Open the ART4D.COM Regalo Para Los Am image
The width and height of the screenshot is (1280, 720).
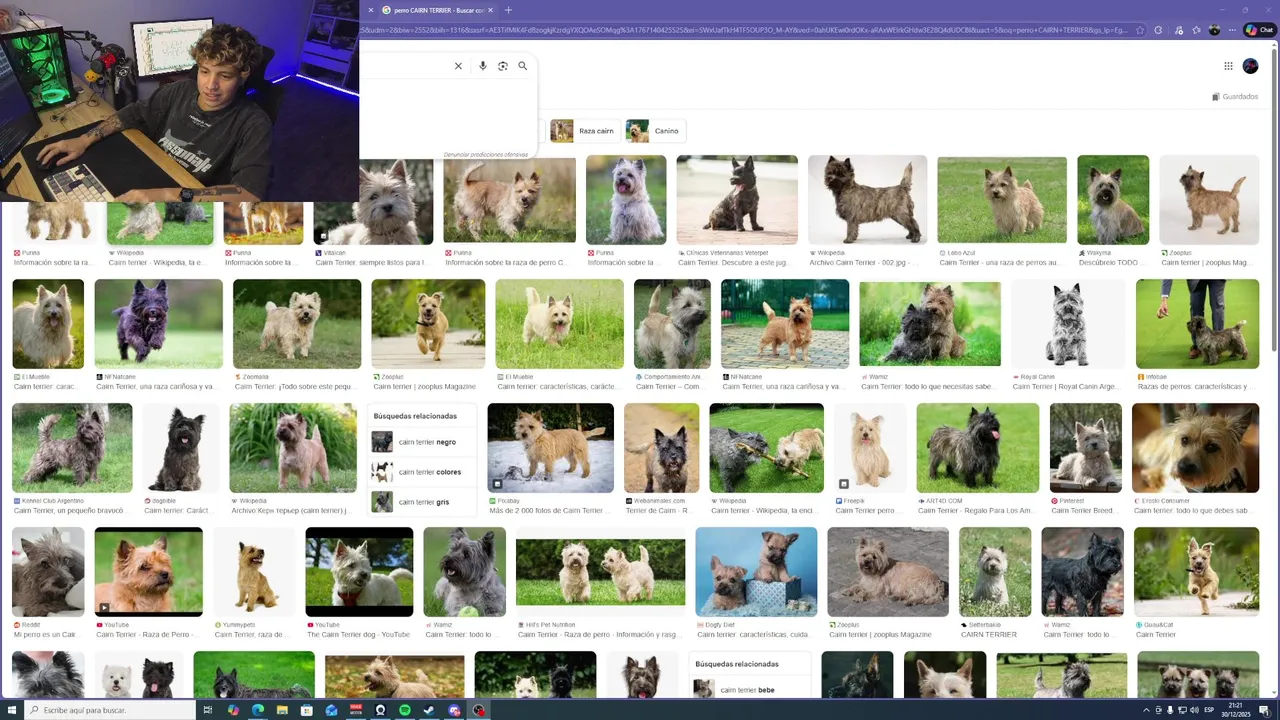[977, 448]
